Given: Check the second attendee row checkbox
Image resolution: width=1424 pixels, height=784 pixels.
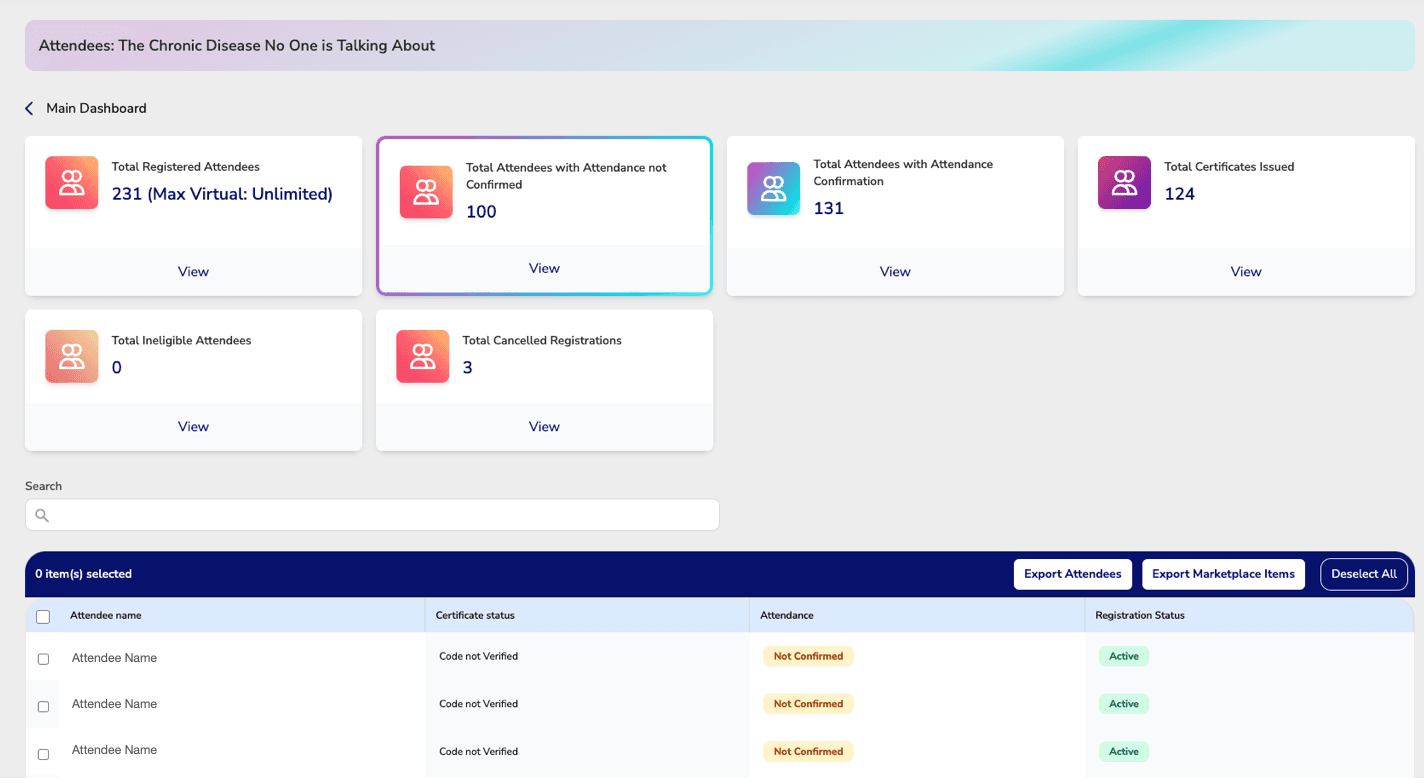Looking at the screenshot, I should tap(43, 706).
